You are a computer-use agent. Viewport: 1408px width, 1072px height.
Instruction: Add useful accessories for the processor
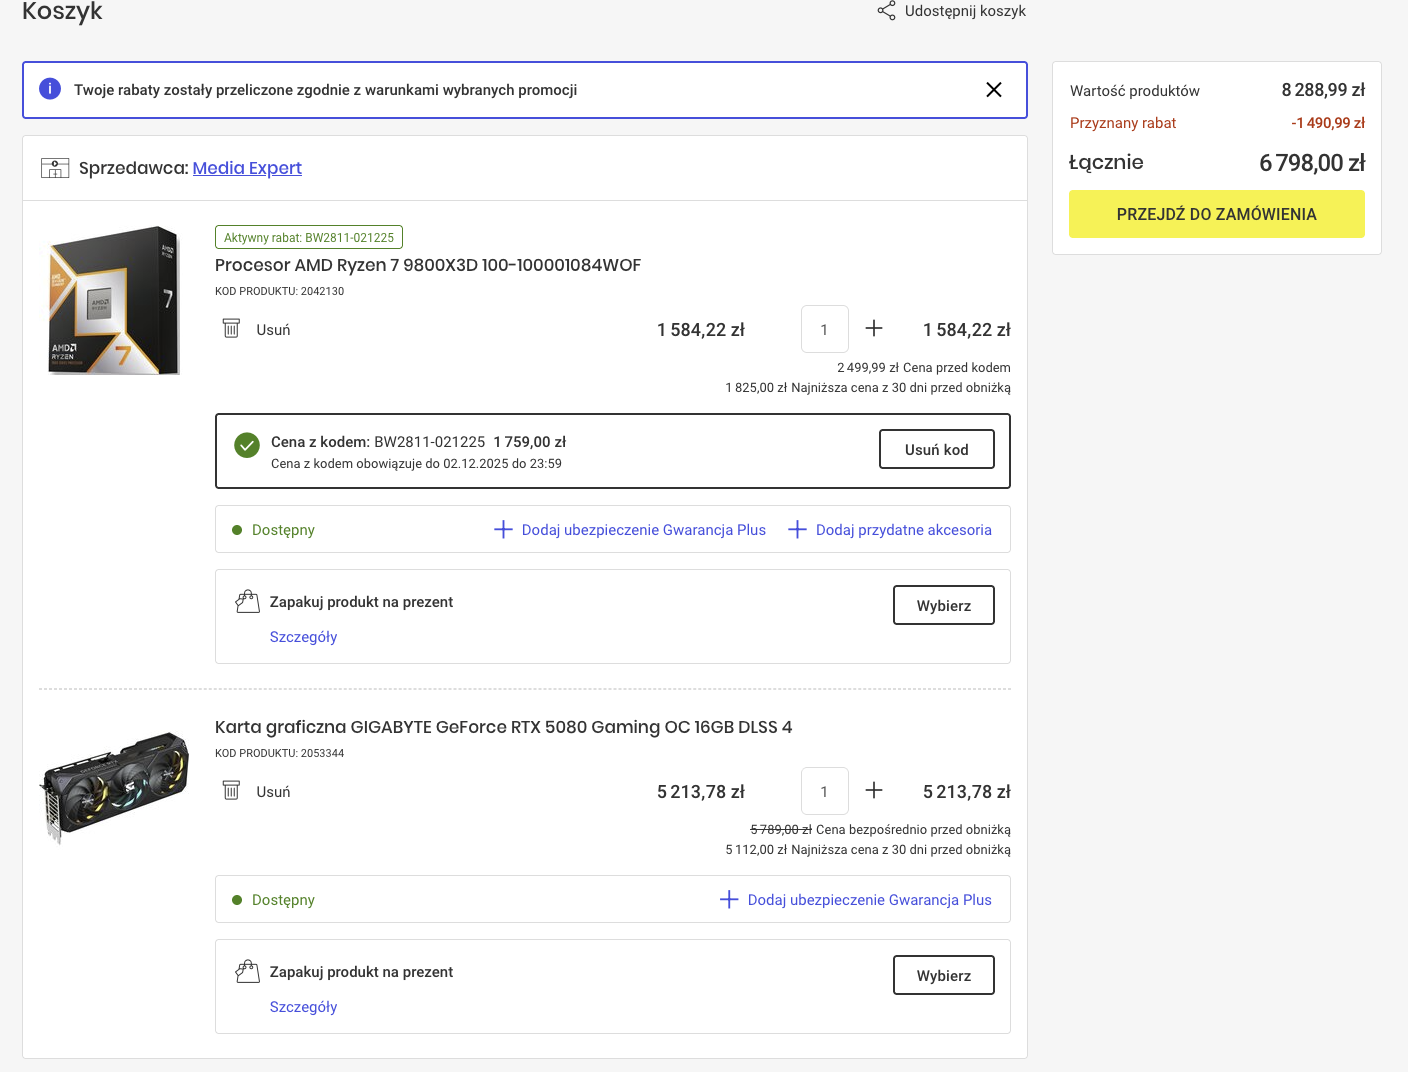[x=890, y=530]
